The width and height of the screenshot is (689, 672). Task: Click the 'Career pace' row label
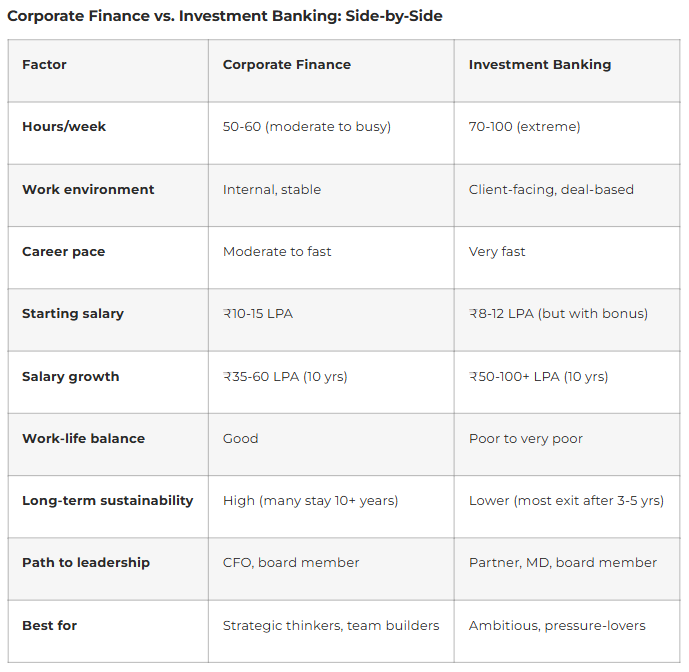[63, 252]
